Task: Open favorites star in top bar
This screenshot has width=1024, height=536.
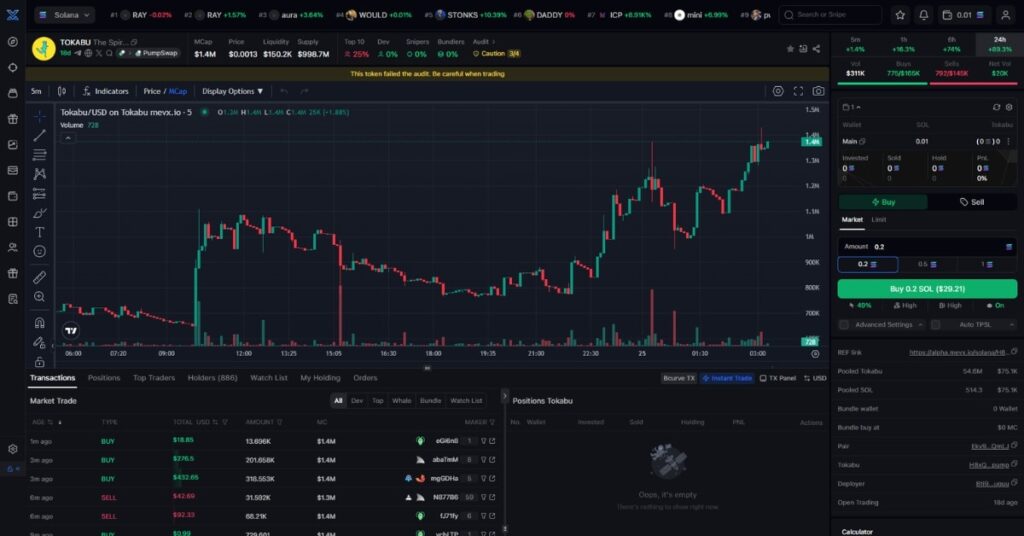Action: (x=900, y=14)
